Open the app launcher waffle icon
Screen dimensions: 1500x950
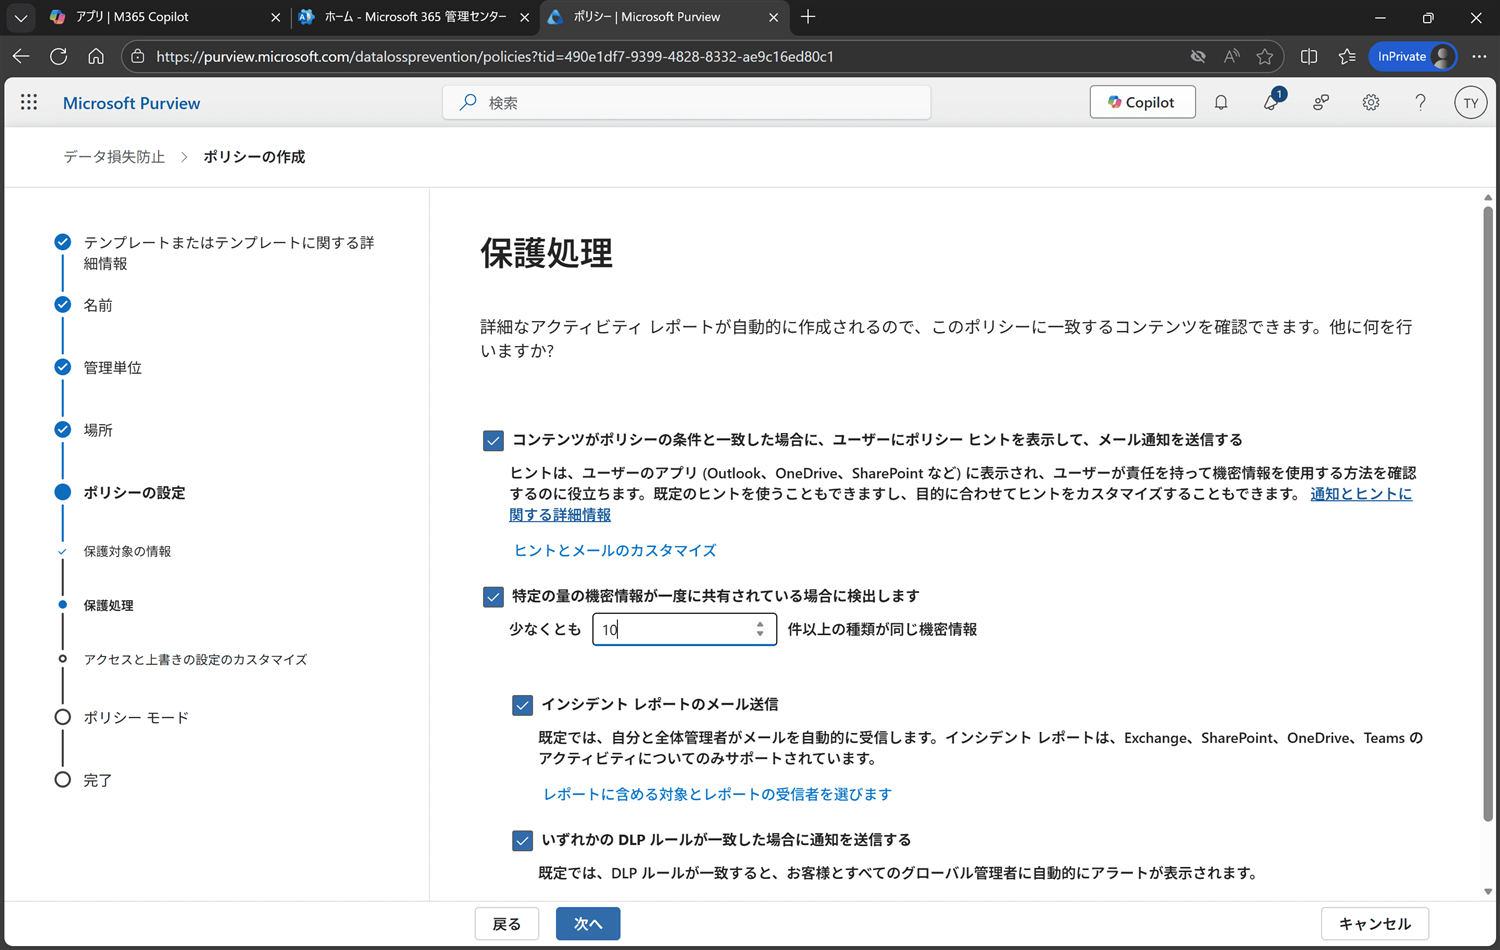tap(29, 102)
